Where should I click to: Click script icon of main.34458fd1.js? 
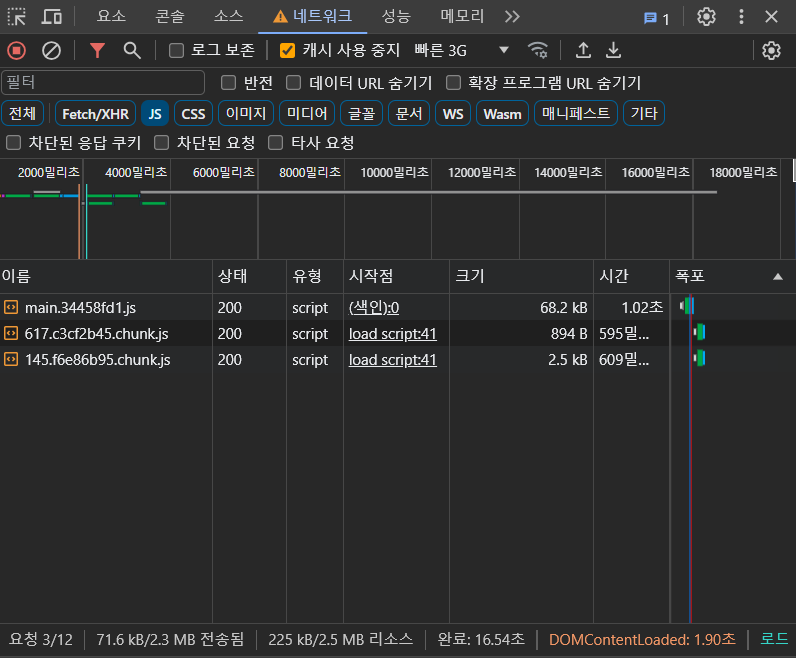click(11, 307)
